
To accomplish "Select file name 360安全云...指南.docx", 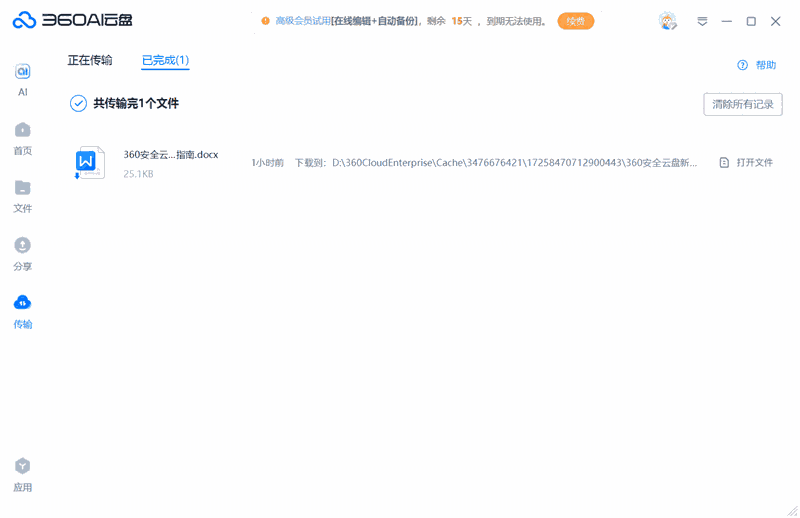I will tap(171, 155).
